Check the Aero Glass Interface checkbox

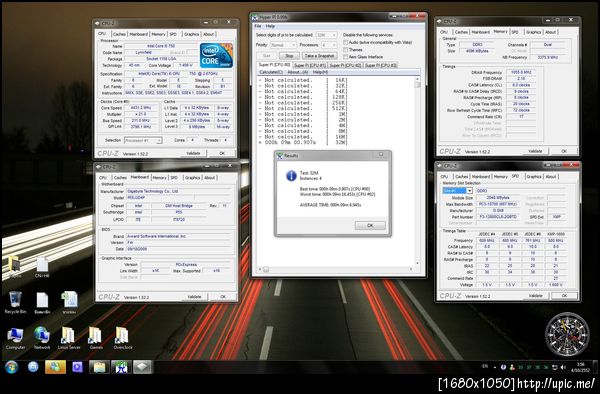346,57
